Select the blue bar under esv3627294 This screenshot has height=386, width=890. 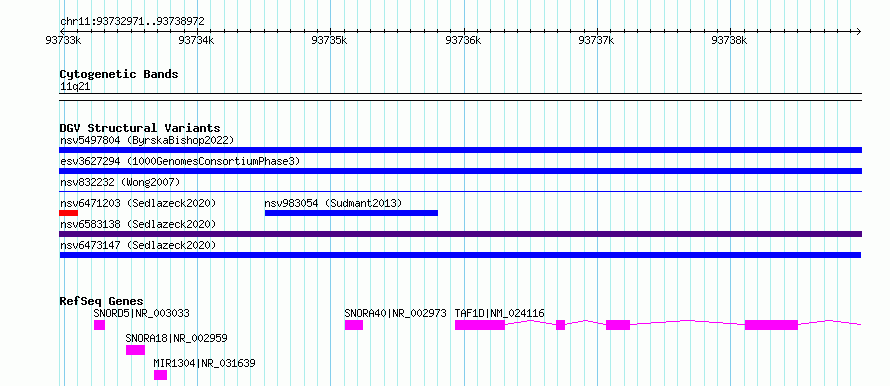pyautogui.click(x=460, y=171)
